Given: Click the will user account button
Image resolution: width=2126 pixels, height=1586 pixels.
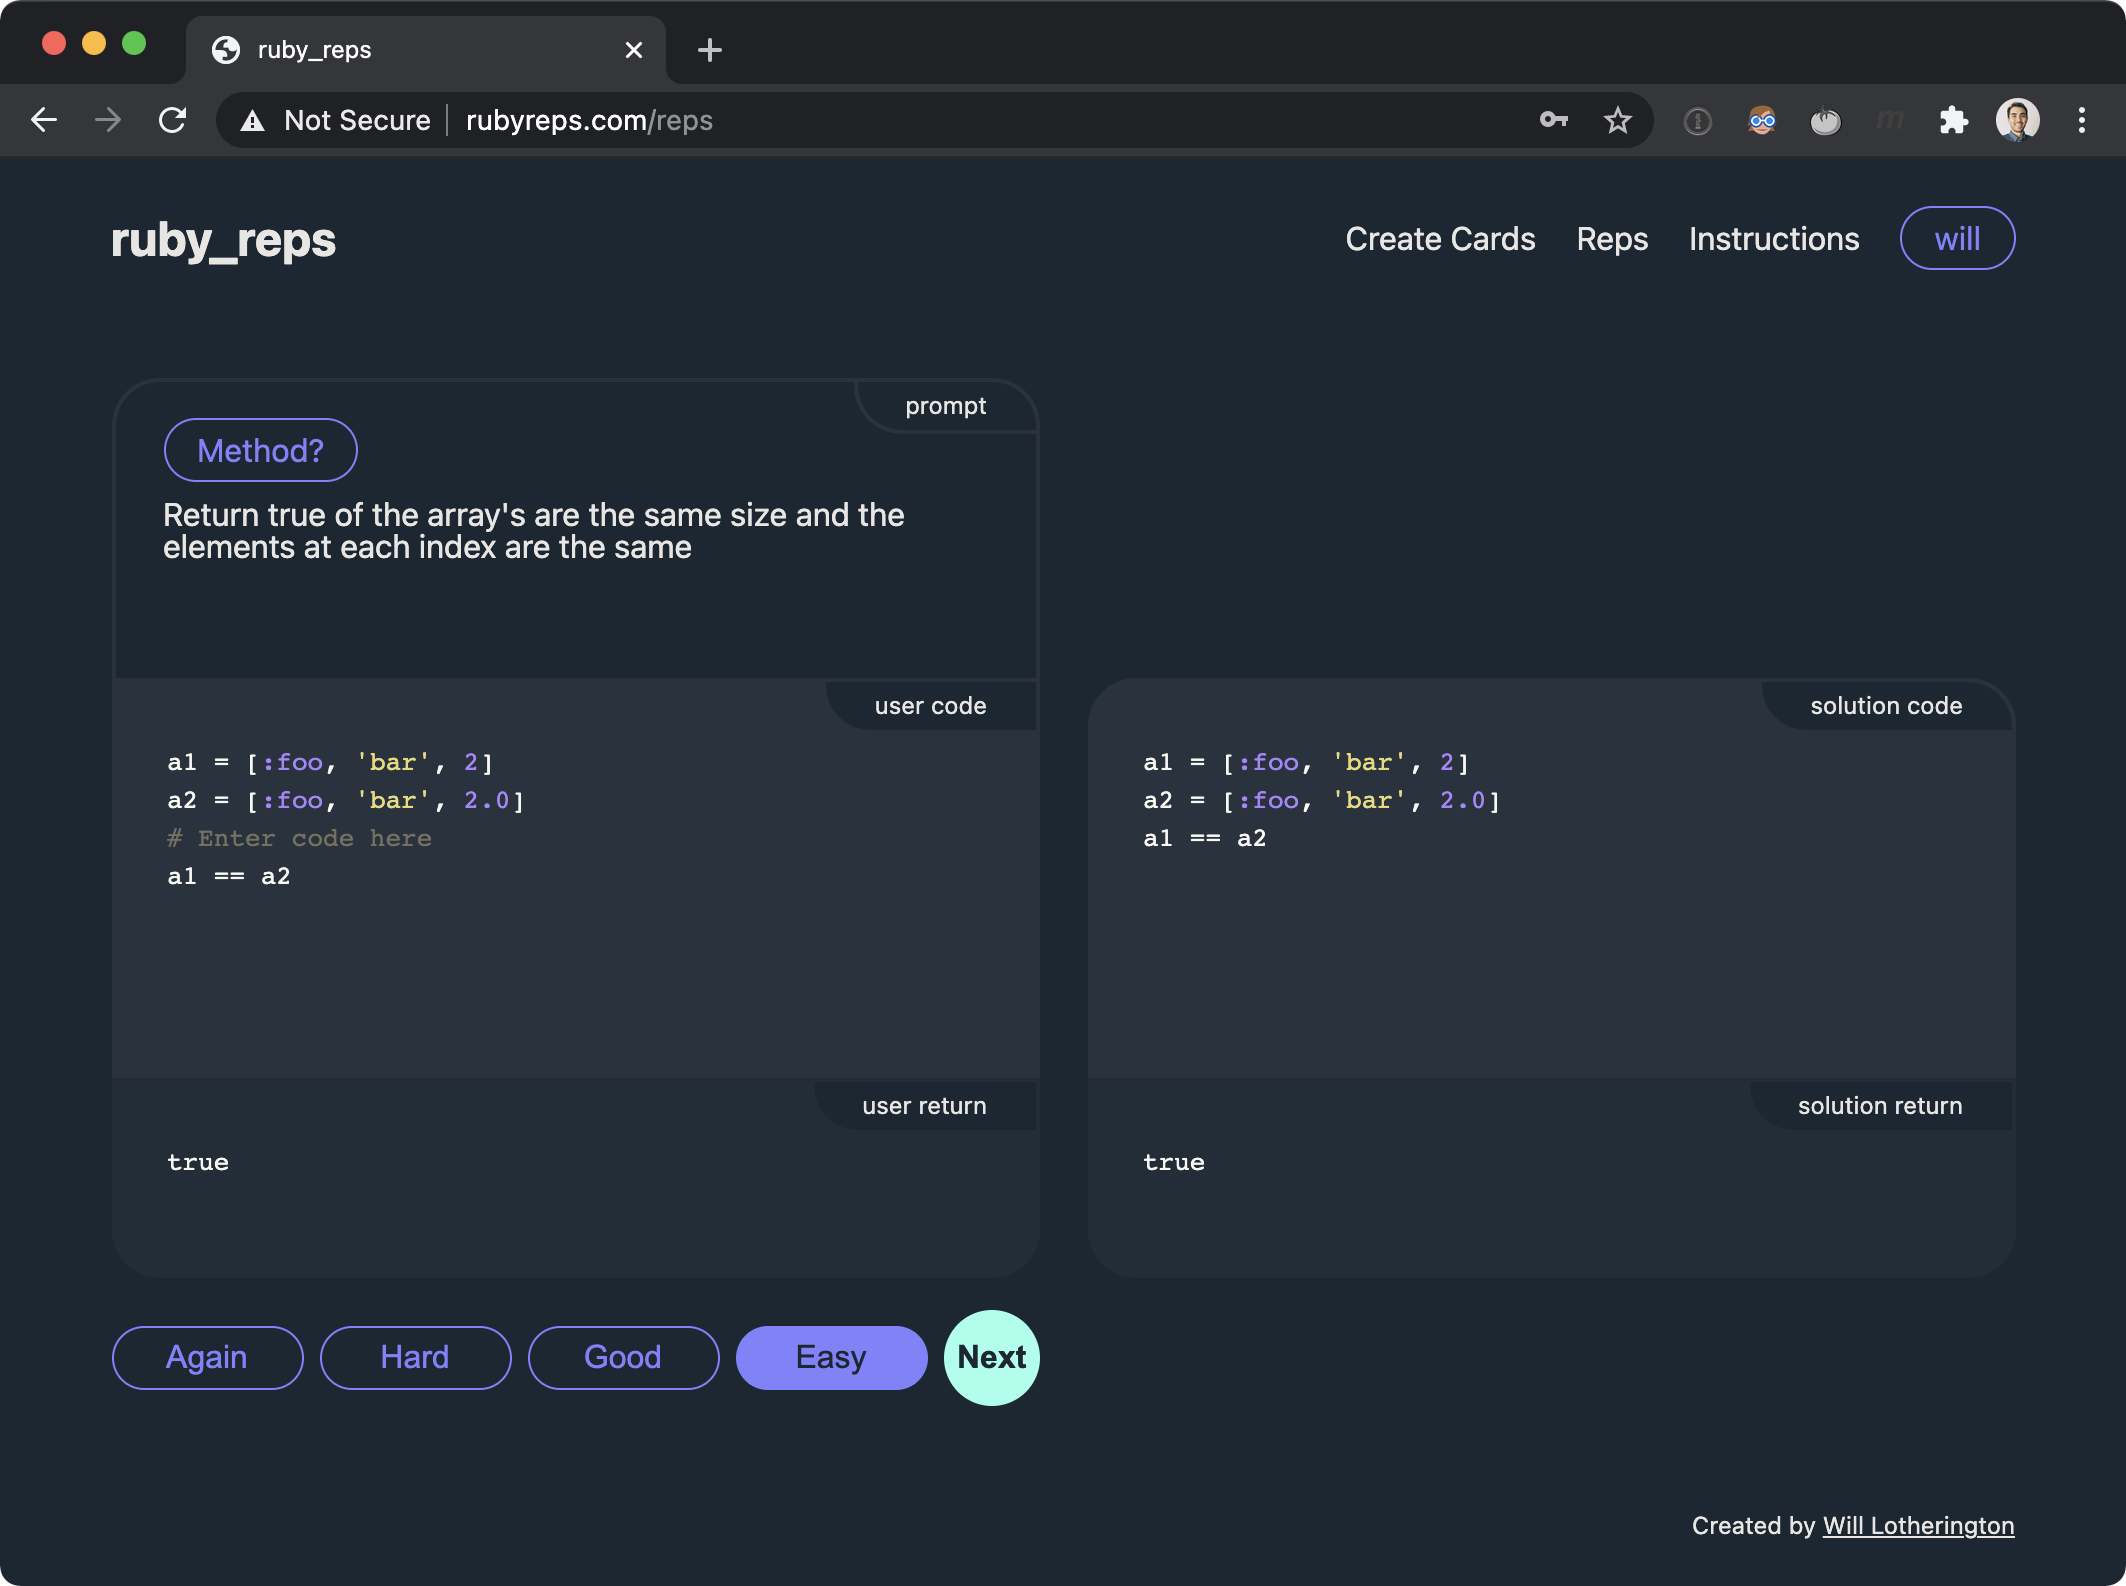Looking at the screenshot, I should pos(1957,239).
